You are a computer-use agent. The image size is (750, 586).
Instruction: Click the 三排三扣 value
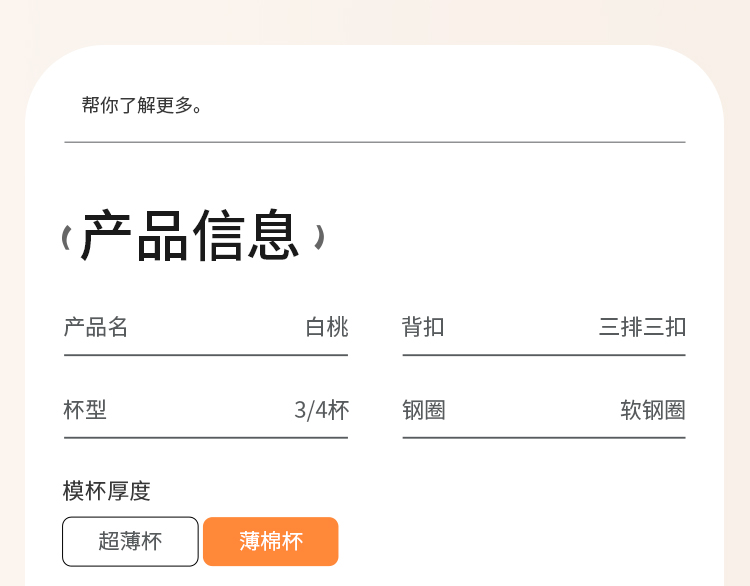(x=642, y=327)
